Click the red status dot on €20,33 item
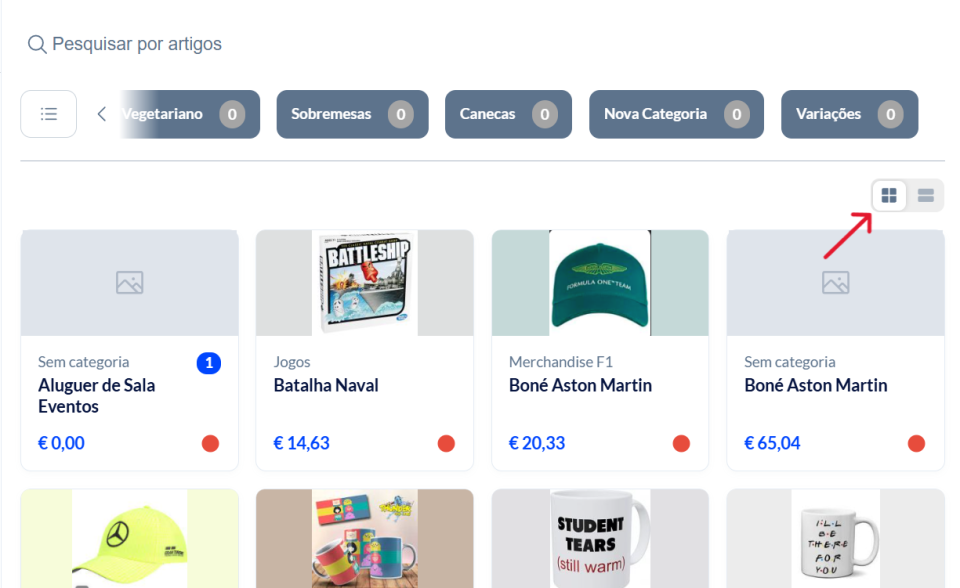The height and width of the screenshot is (588, 960). (x=681, y=443)
